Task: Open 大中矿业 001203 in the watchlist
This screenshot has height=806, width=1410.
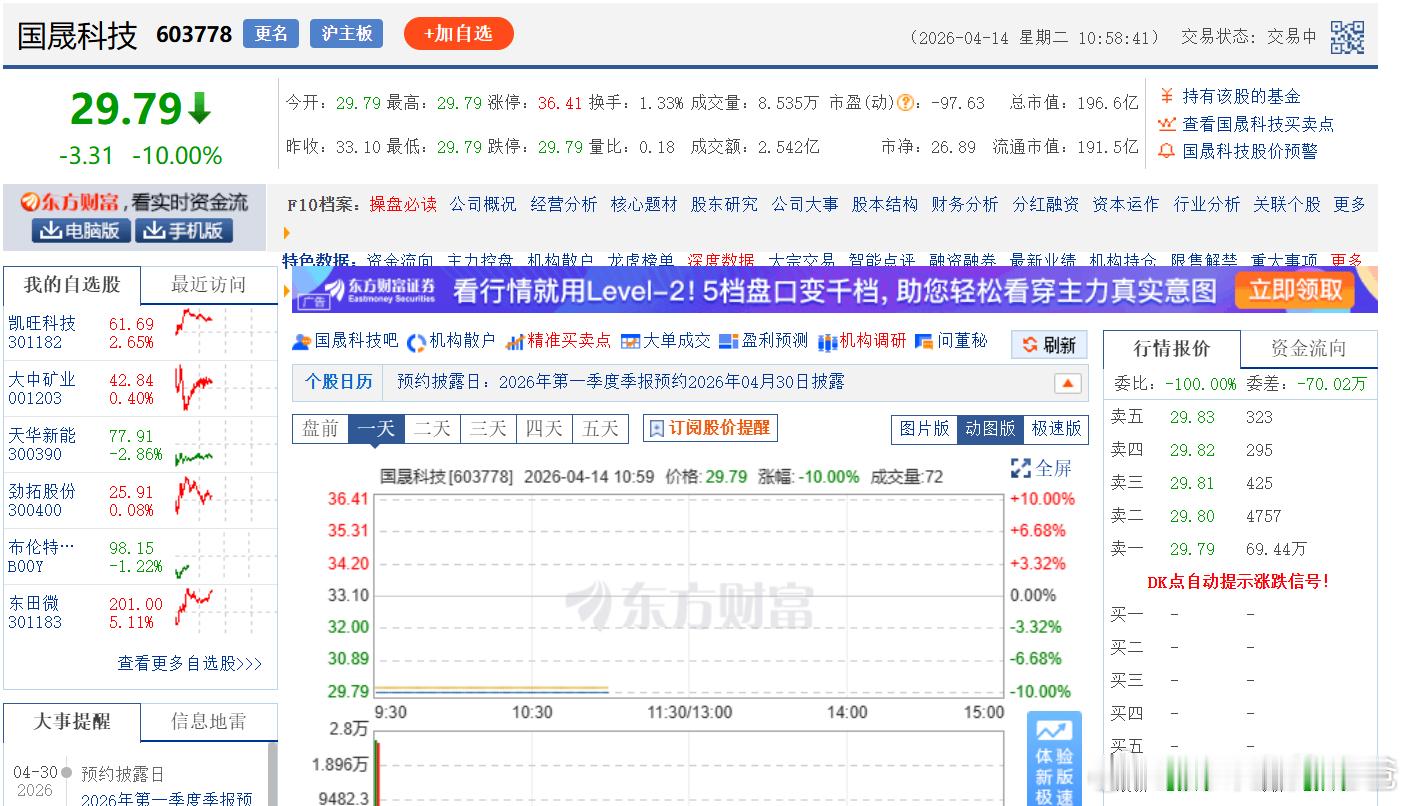Action: pos(42,389)
